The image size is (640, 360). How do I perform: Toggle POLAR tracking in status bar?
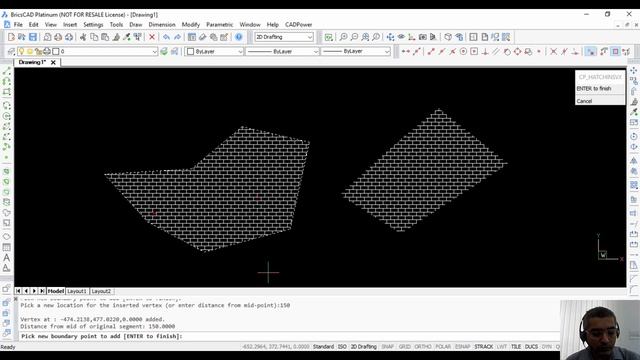(x=443, y=347)
